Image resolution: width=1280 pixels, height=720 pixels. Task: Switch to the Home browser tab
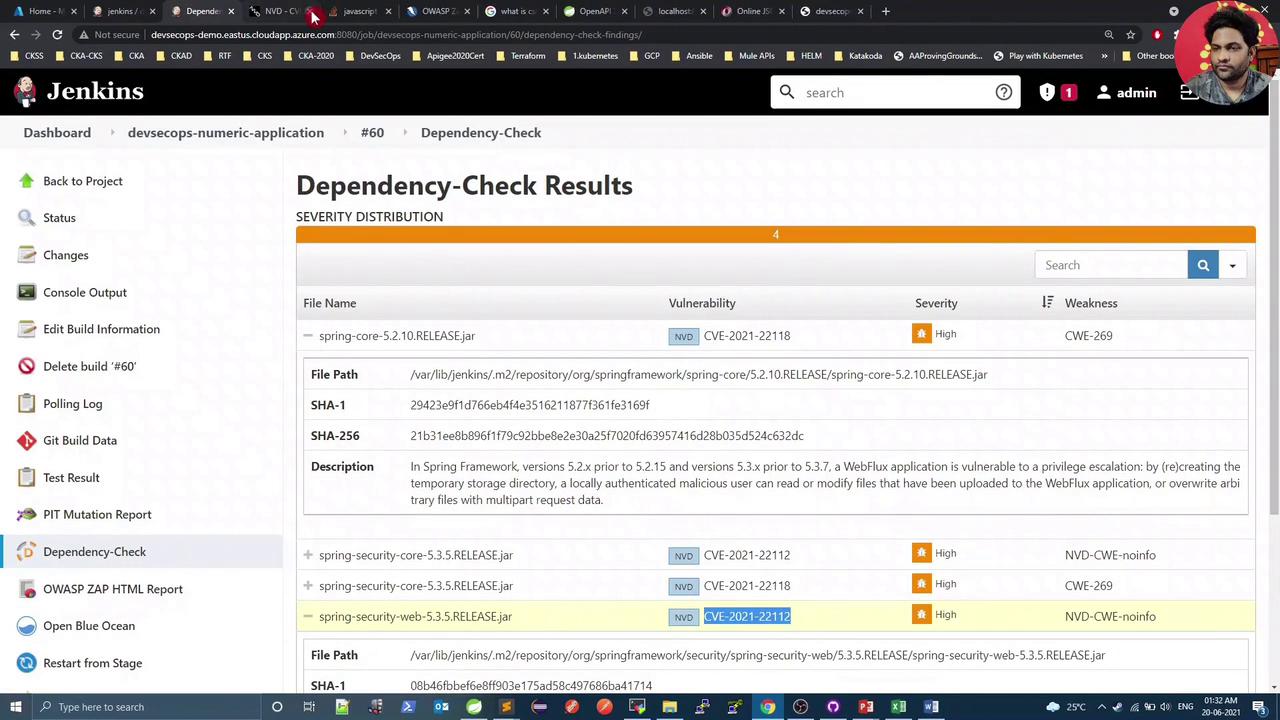tap(46, 11)
